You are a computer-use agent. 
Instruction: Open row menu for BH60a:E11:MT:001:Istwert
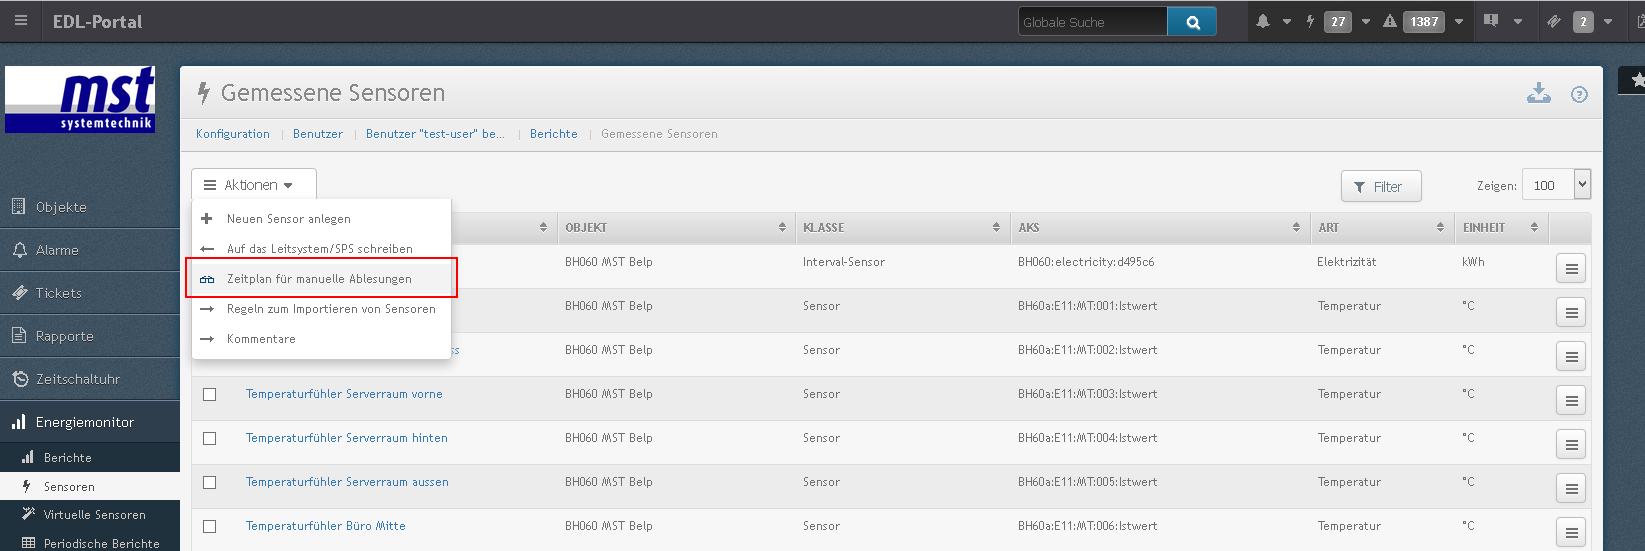point(1571,312)
